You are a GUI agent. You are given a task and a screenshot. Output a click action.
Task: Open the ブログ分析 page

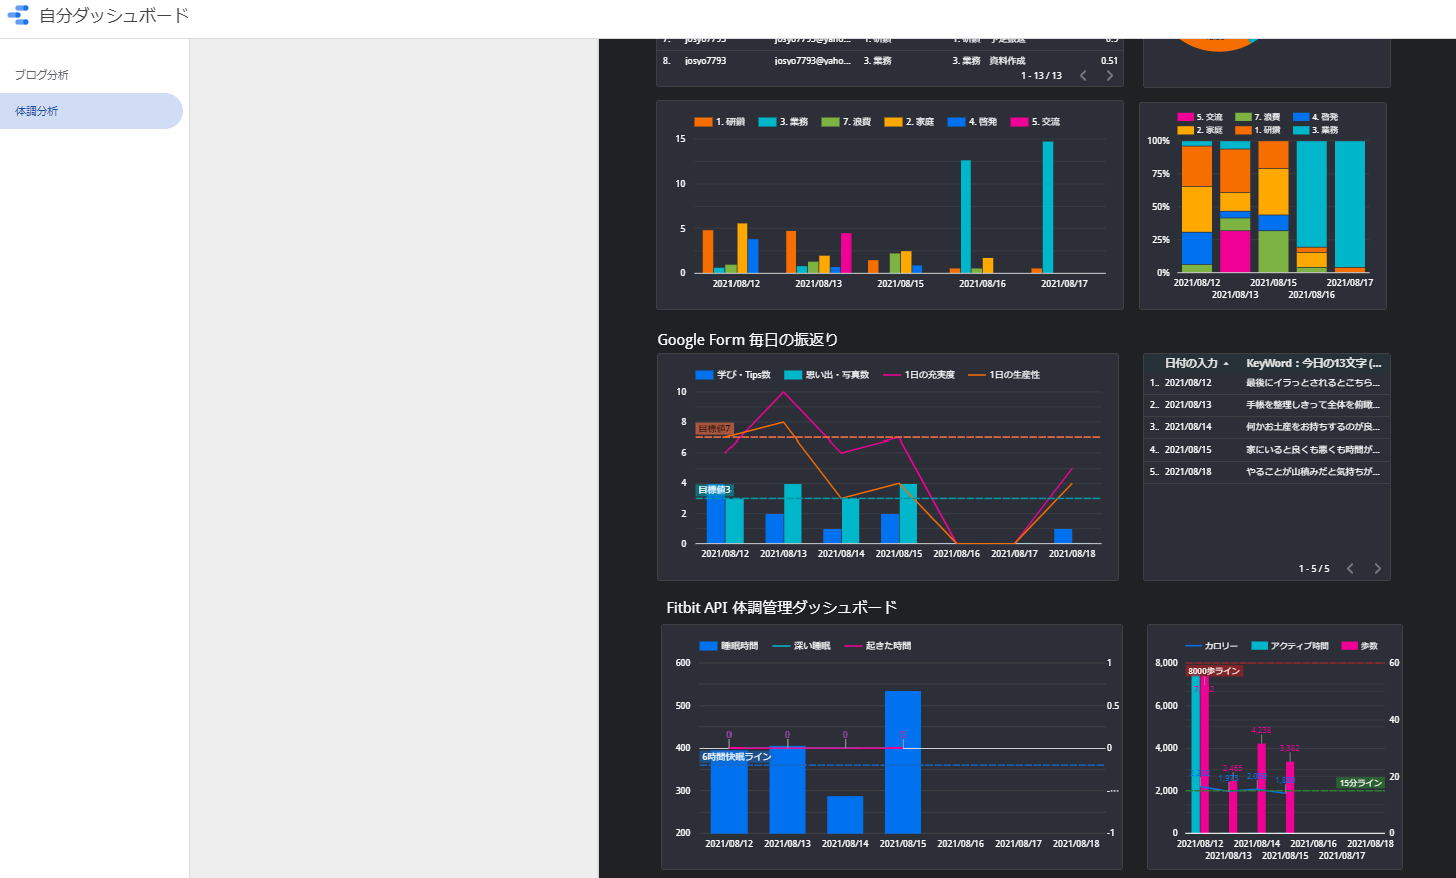[42, 75]
